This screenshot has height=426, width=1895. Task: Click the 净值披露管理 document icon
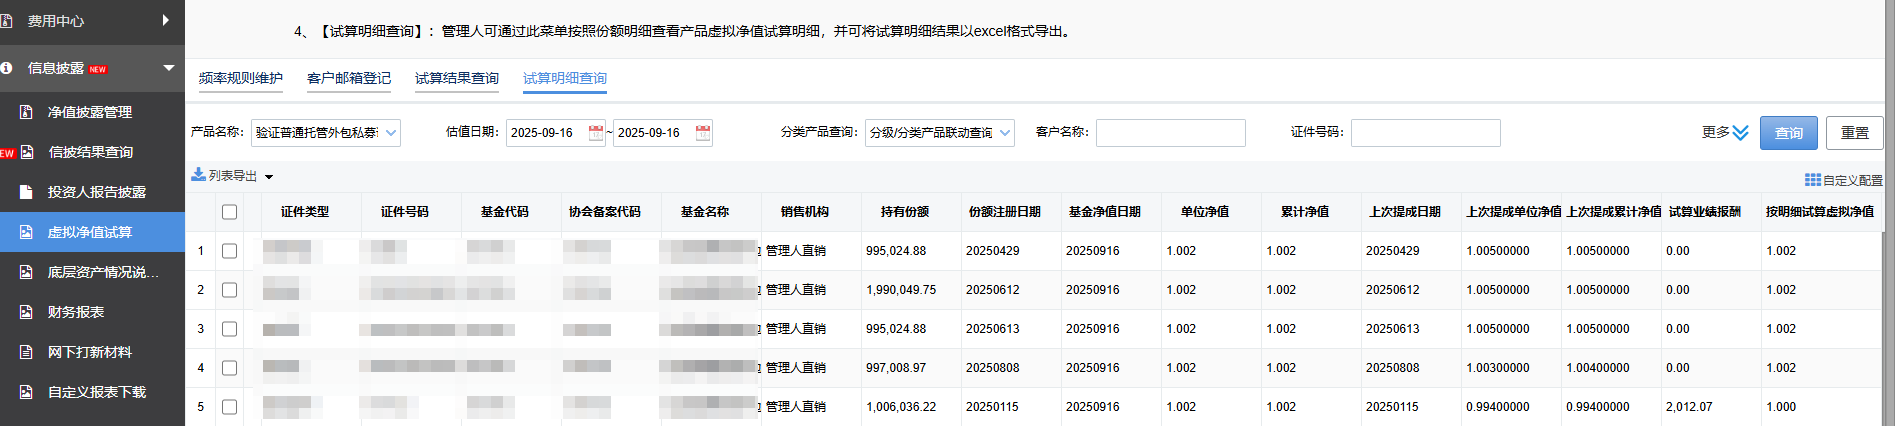click(27, 112)
